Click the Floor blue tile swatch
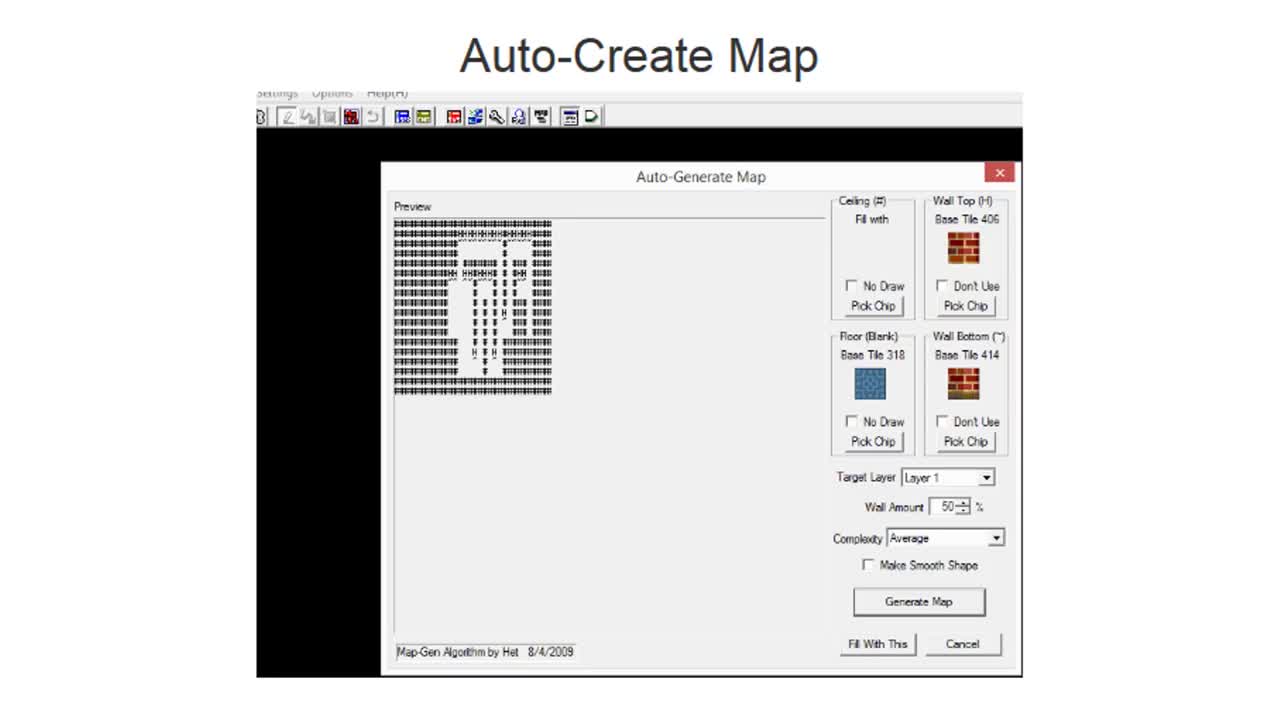Viewport: 1280px width, 720px height. click(x=870, y=384)
